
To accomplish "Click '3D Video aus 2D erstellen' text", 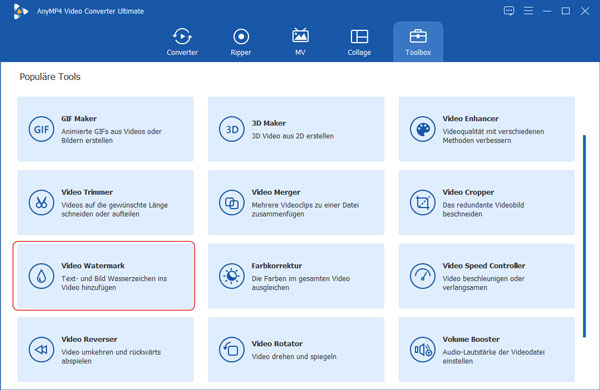I will 293,136.
